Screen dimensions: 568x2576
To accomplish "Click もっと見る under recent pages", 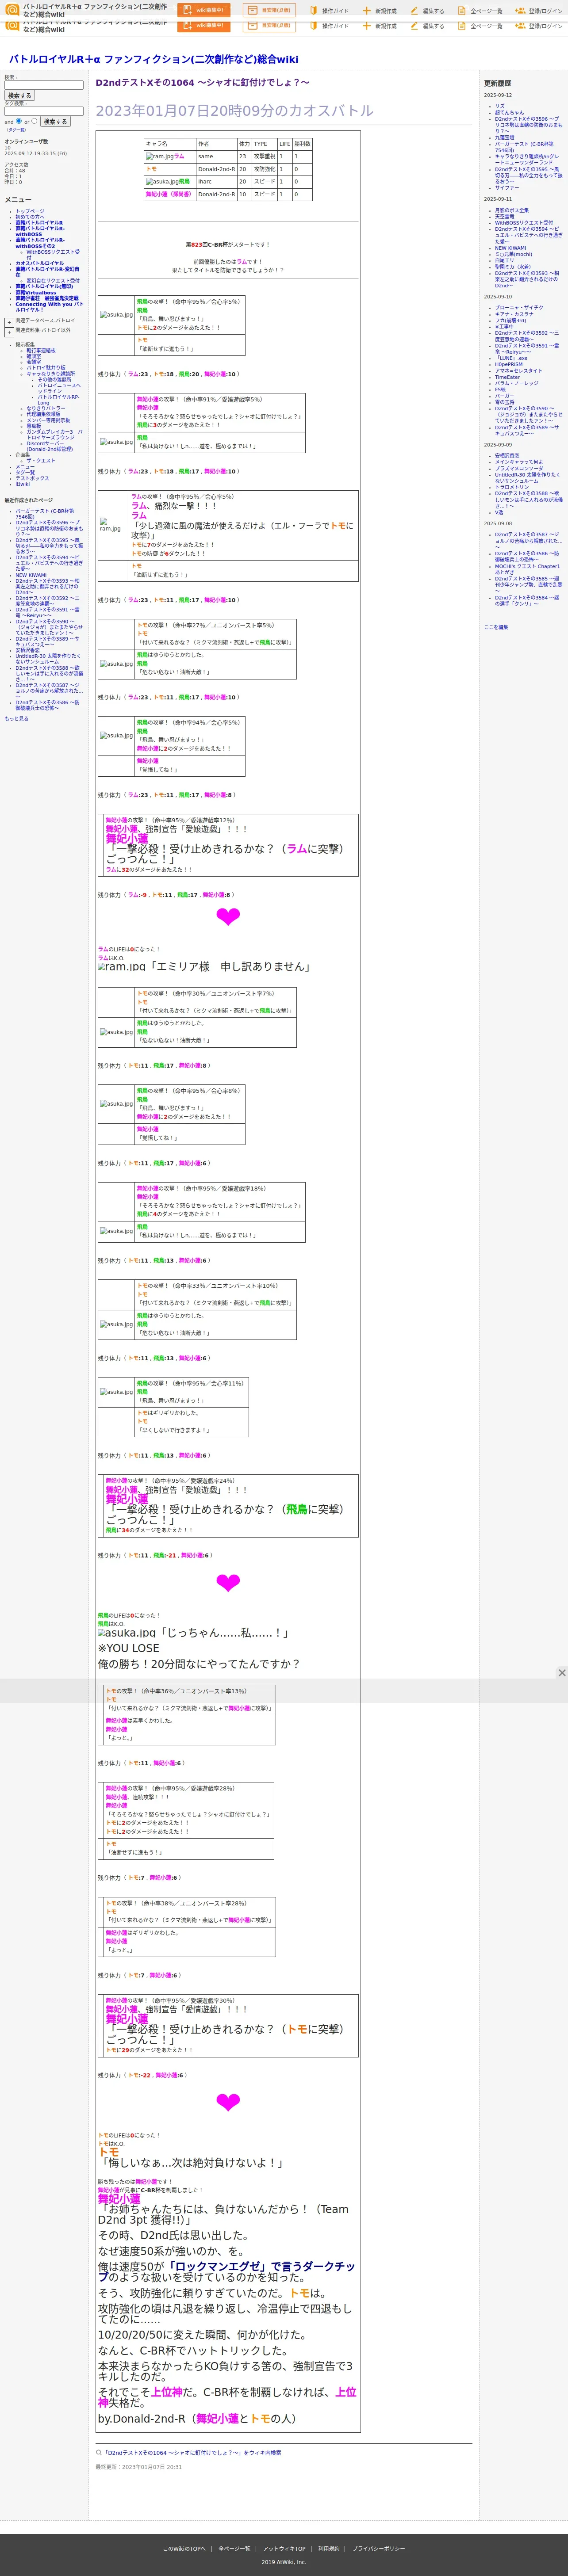I will coord(16,718).
